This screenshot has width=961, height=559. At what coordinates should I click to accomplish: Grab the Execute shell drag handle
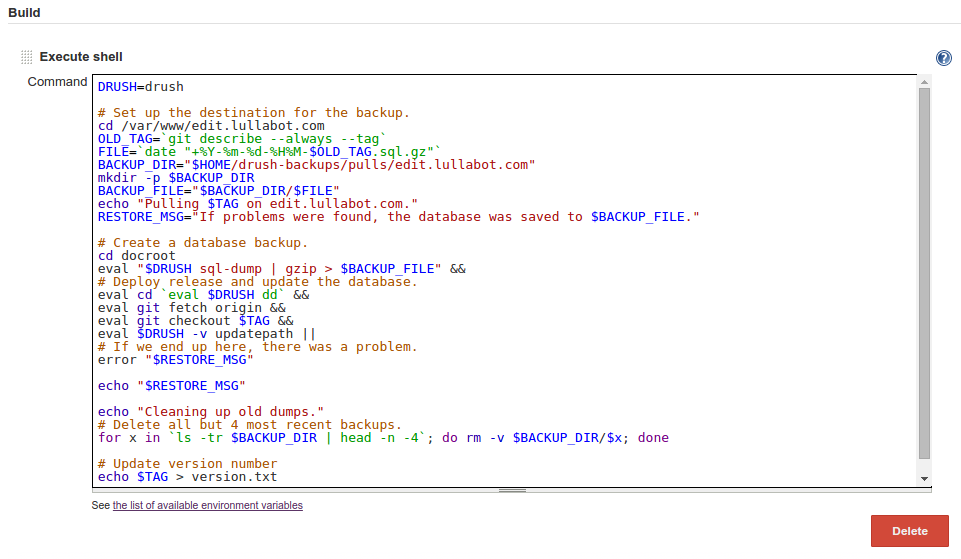click(26, 57)
